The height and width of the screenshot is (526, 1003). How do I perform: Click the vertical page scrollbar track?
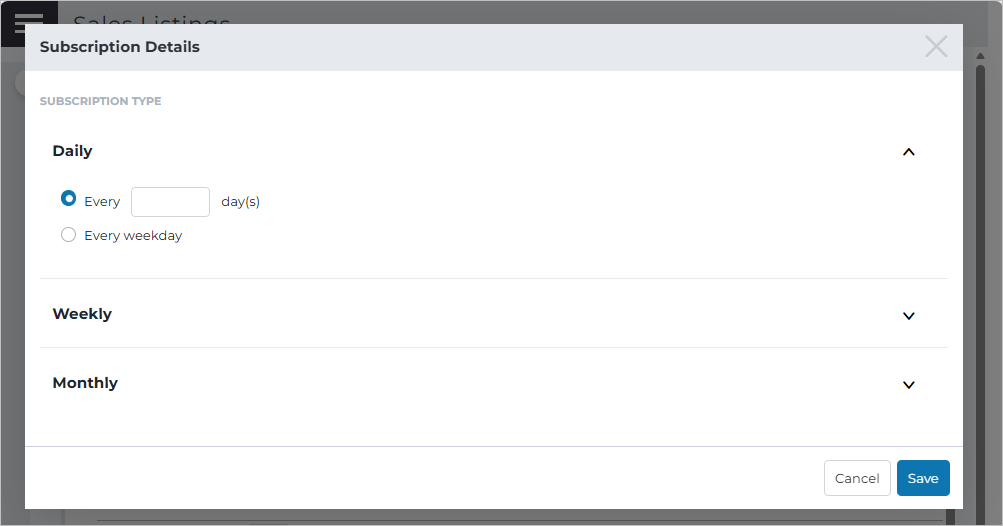pos(980,288)
